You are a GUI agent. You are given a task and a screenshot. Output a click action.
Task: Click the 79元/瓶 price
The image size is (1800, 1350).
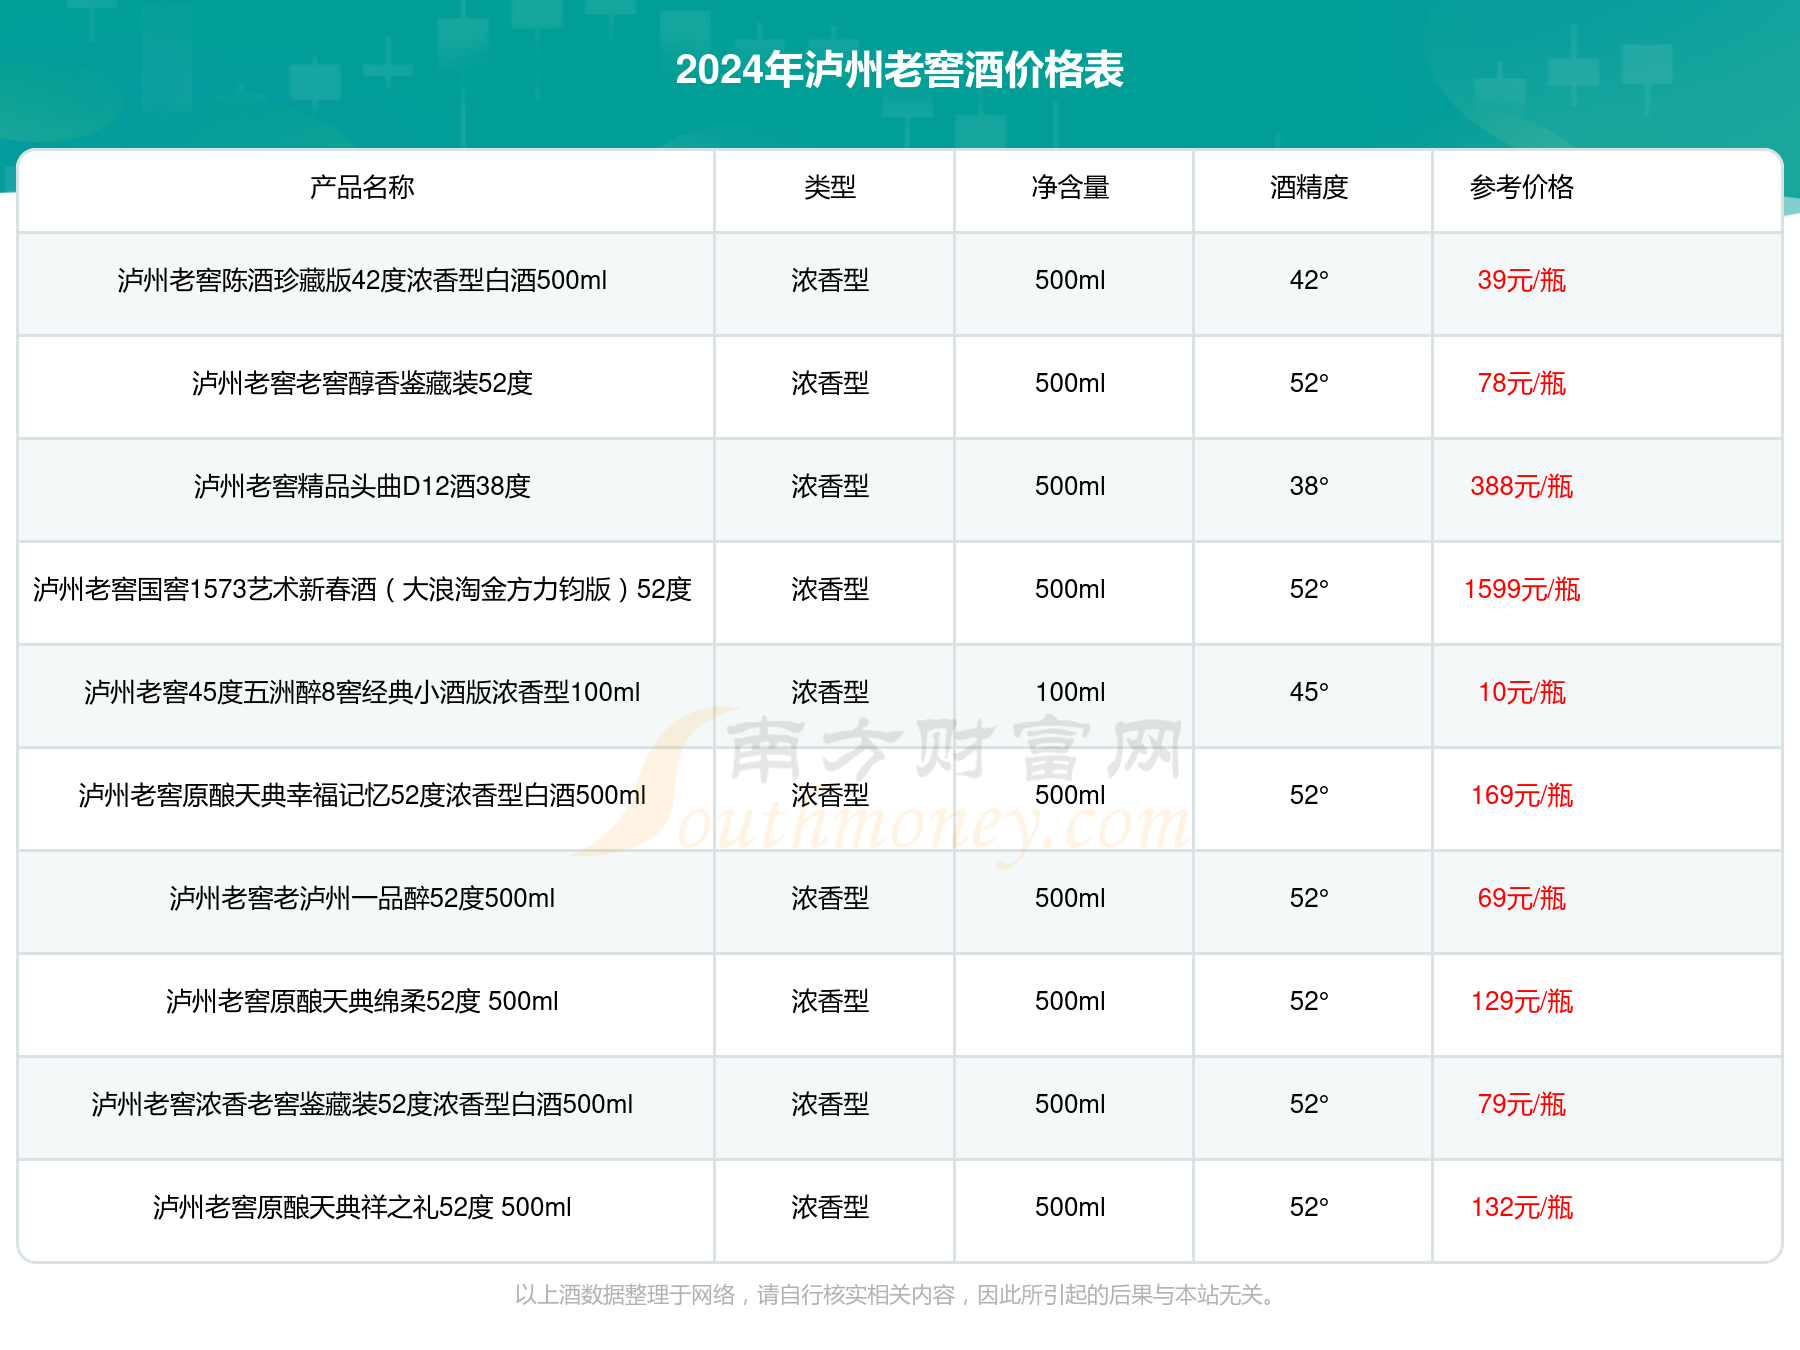click(x=1522, y=1104)
